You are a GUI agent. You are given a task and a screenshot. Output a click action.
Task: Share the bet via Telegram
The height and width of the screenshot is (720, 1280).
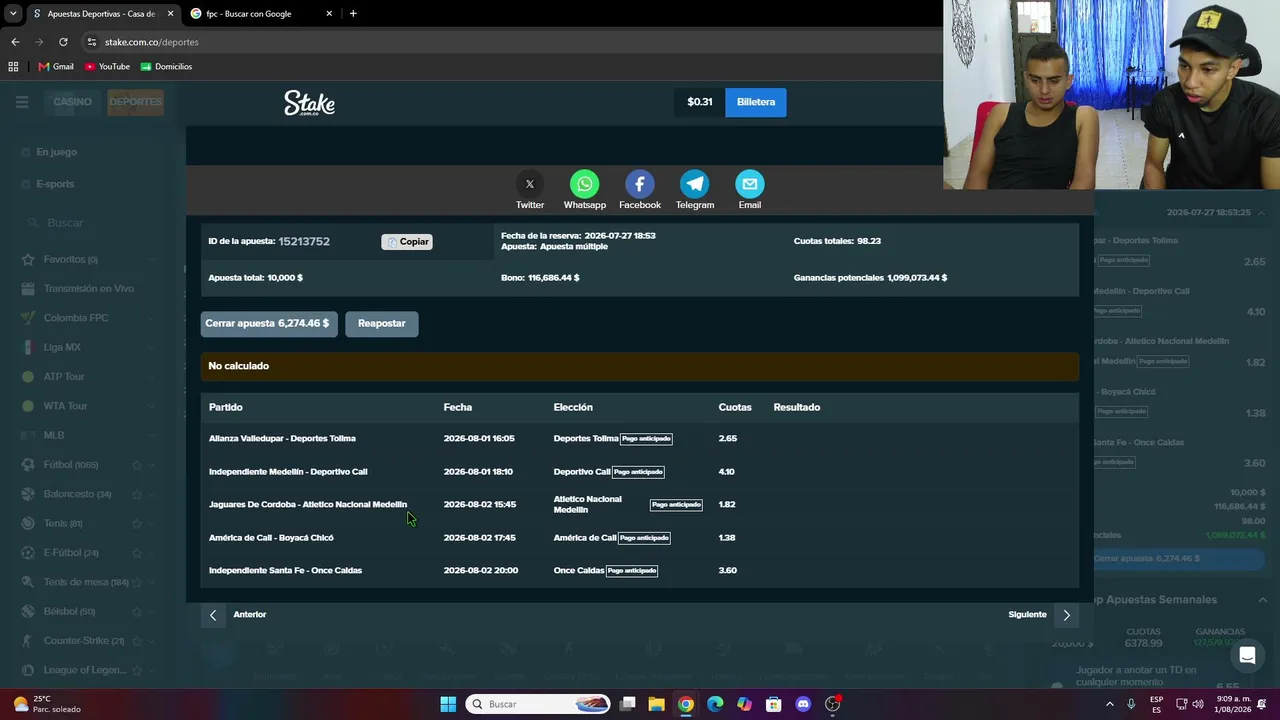coord(695,184)
